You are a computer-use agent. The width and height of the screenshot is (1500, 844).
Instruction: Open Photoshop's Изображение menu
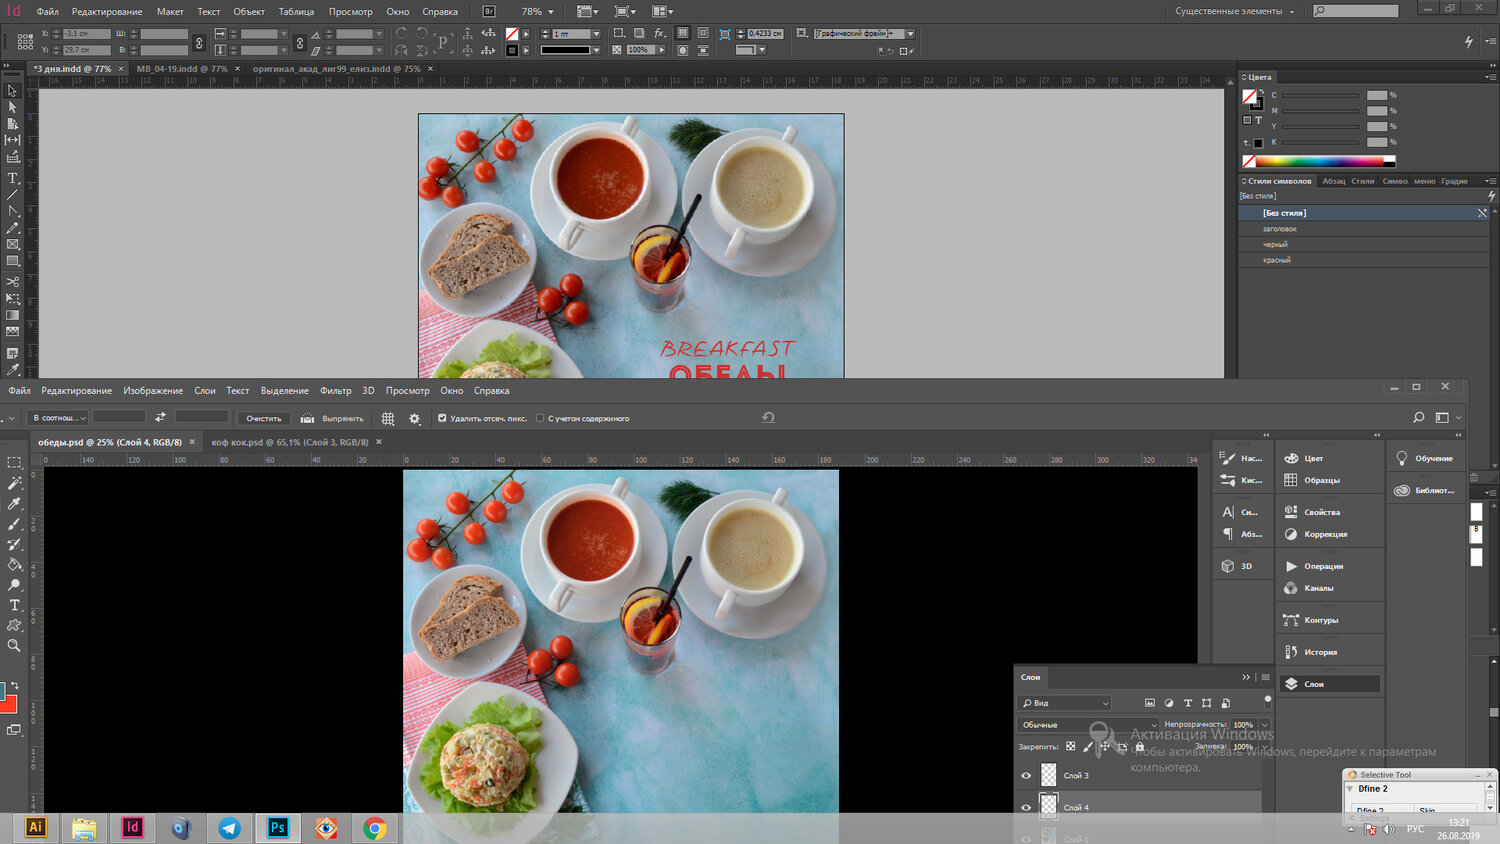click(153, 391)
